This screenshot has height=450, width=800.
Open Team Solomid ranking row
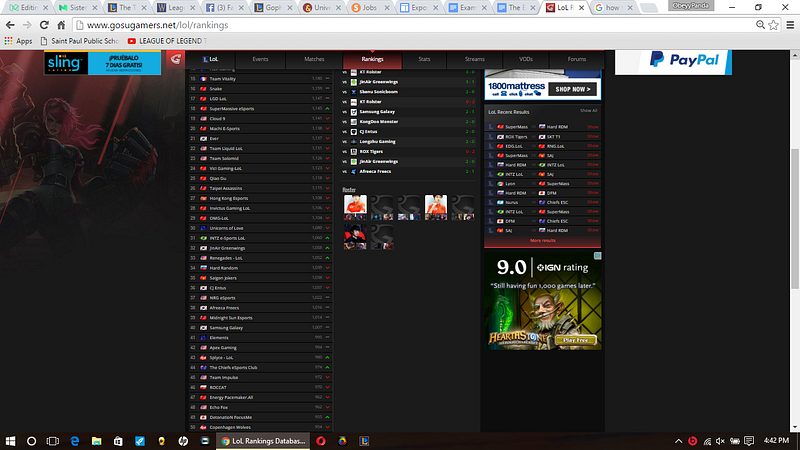(x=260, y=159)
